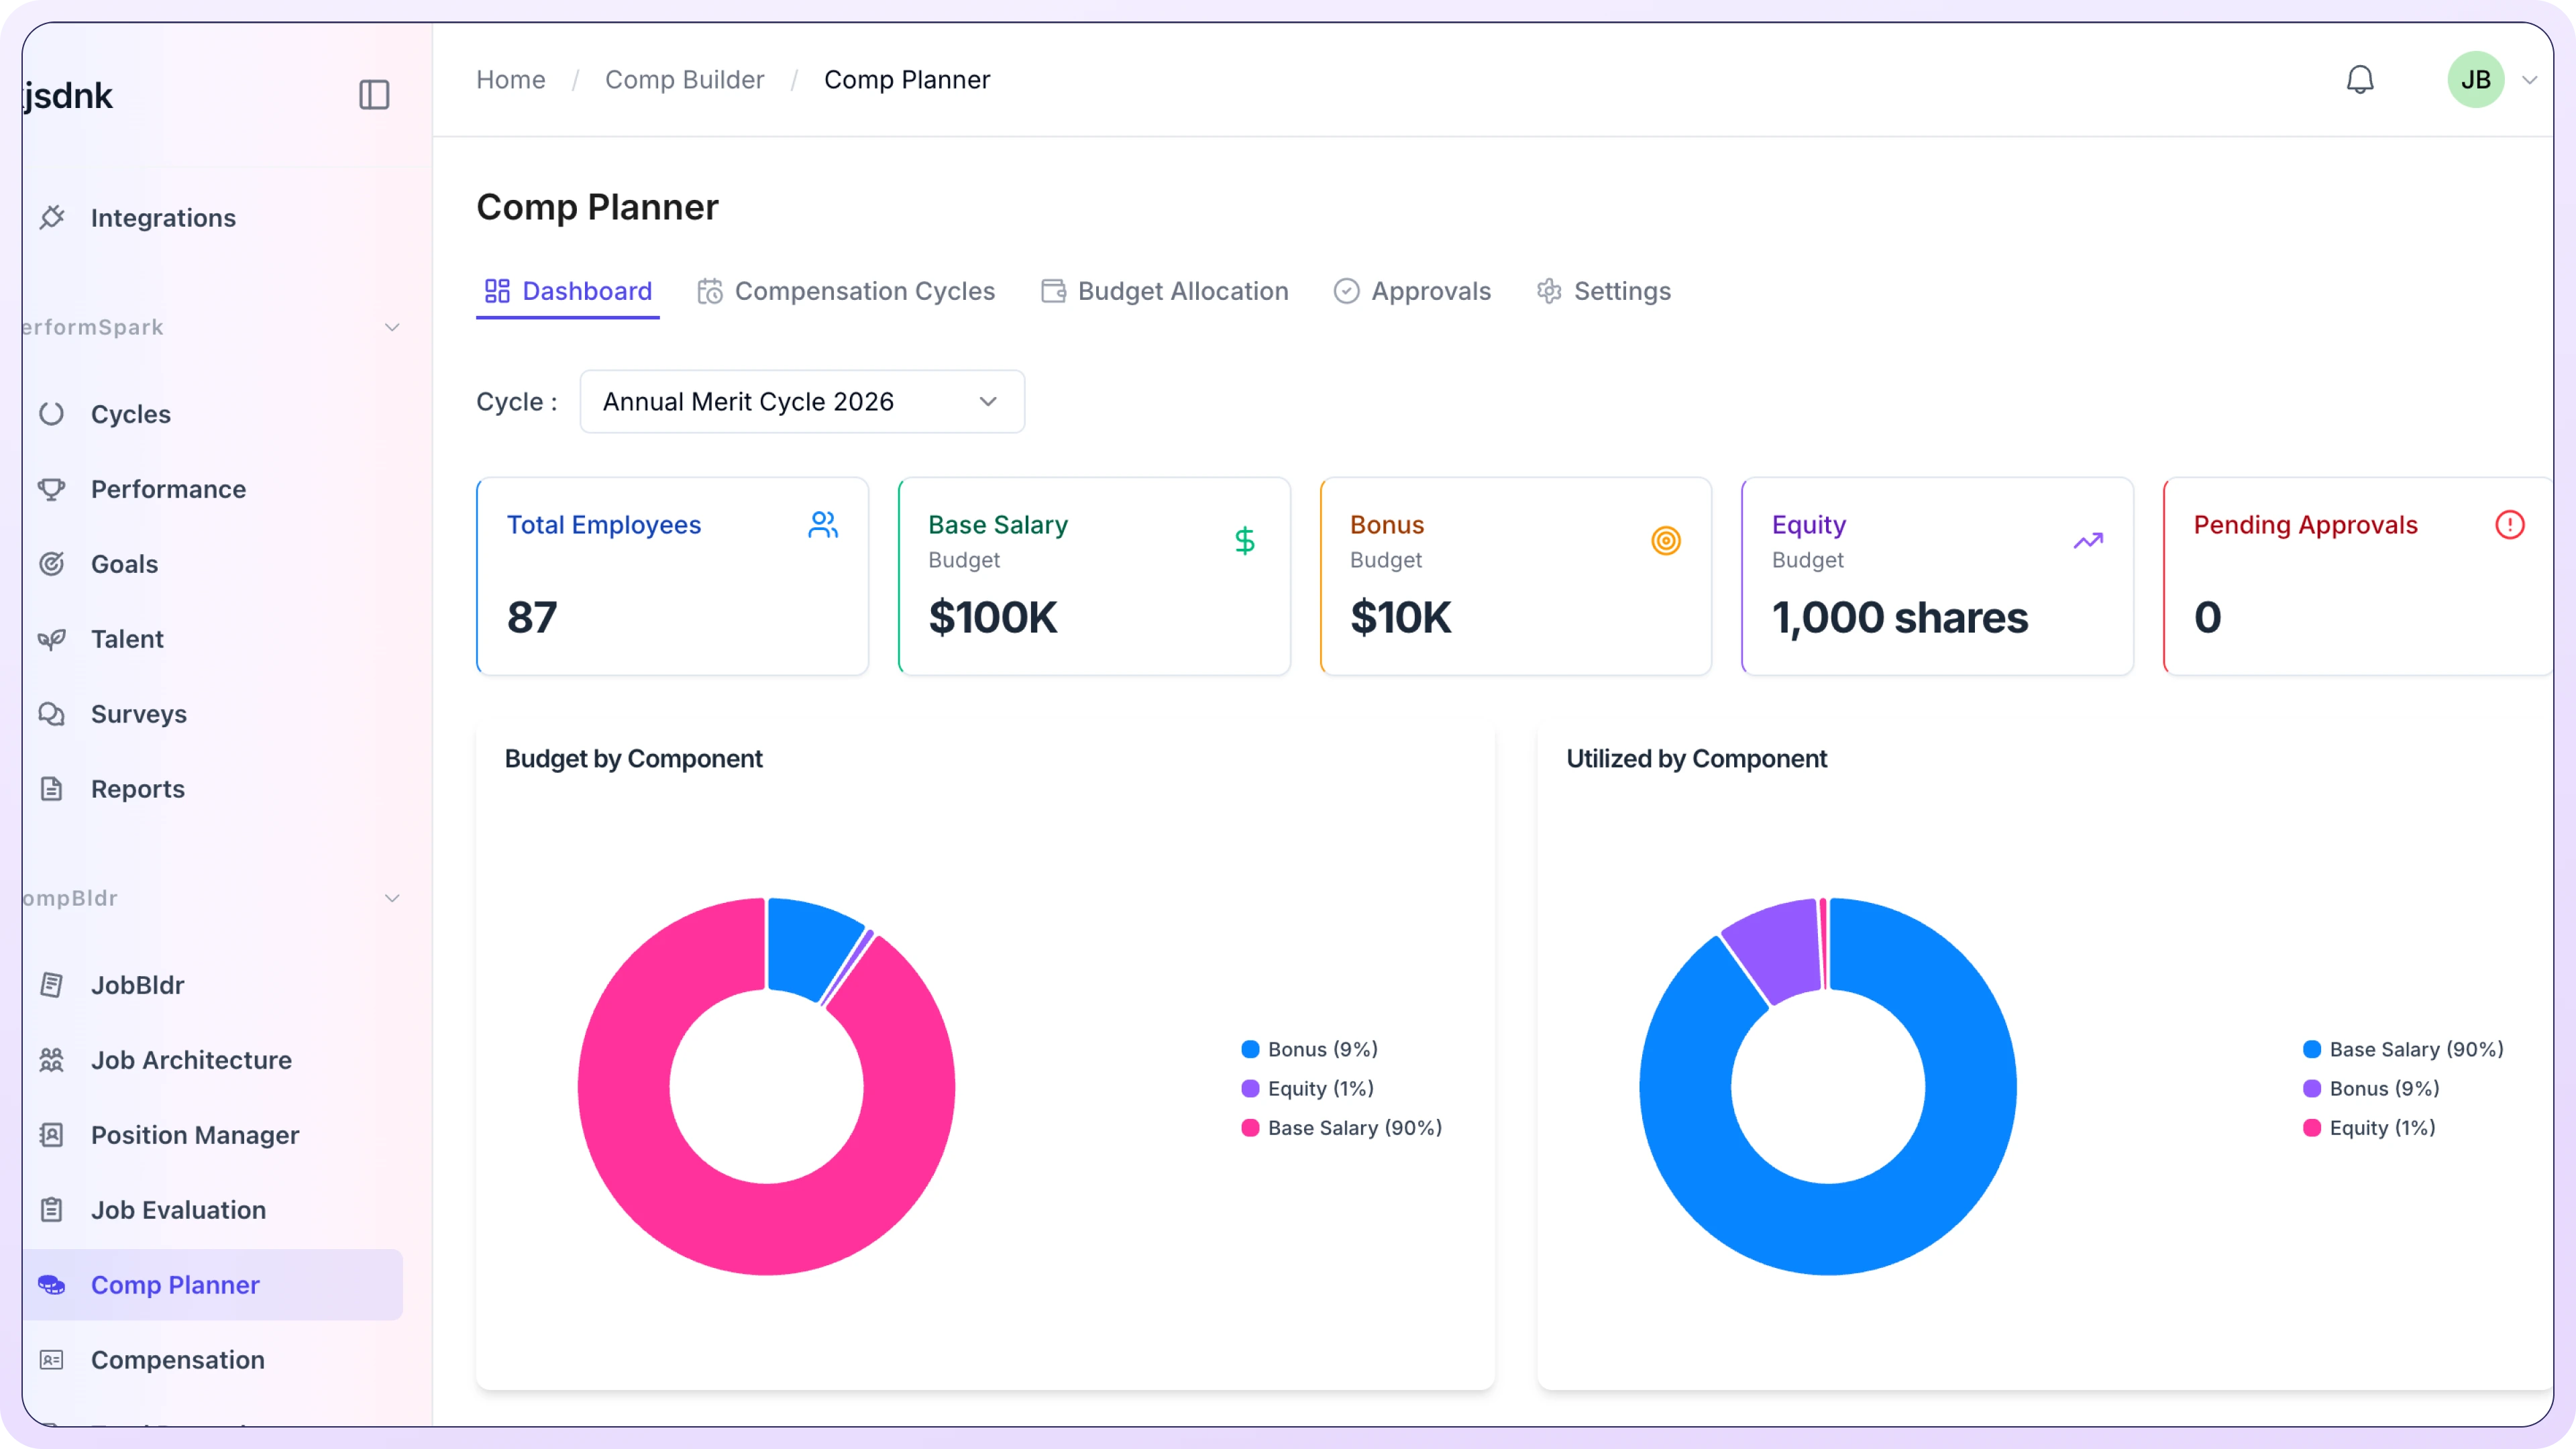Click the Total Employees people icon
This screenshot has width=2576, height=1449.
pos(822,525)
